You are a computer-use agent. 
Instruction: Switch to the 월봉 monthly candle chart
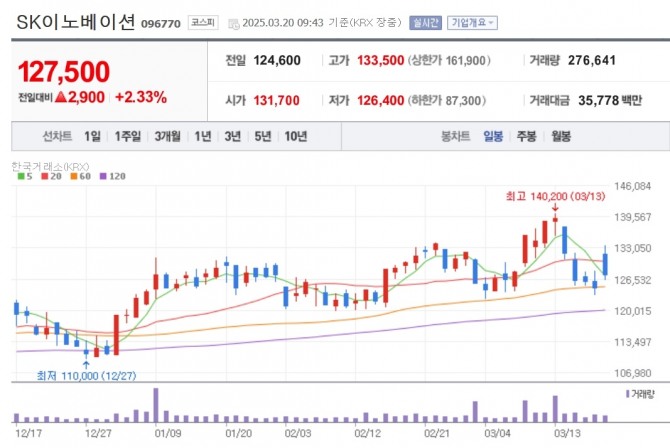coord(561,136)
